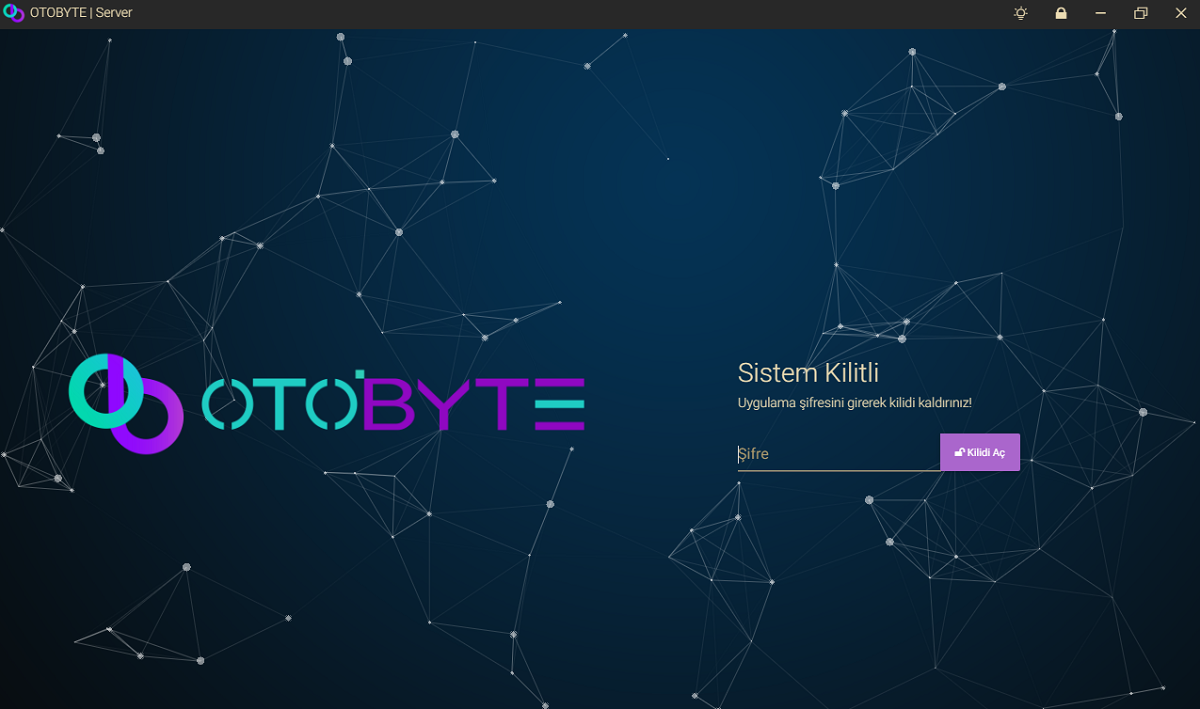Restore down the OTOBYTE window
Screen dimensions: 1200x709
tap(1140, 13)
